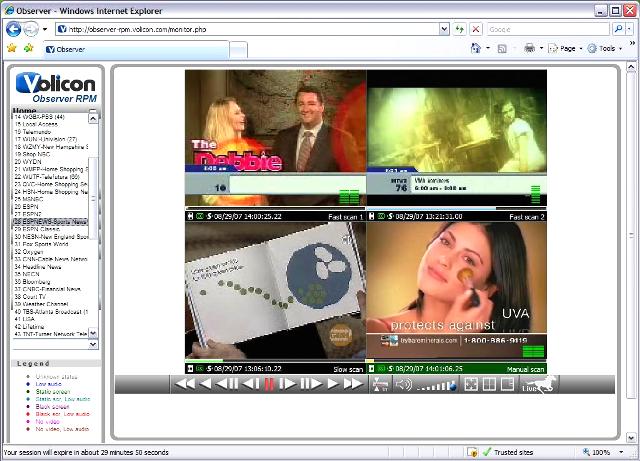
Task: Click the Slow scan status bar save icon
Action: pos(190,369)
